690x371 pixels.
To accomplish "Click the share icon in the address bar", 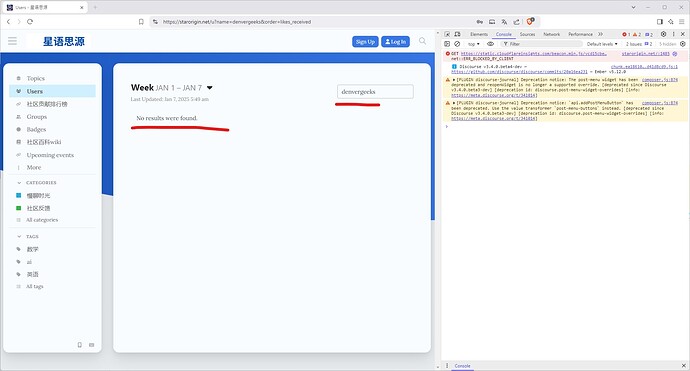I will tap(517, 22).
